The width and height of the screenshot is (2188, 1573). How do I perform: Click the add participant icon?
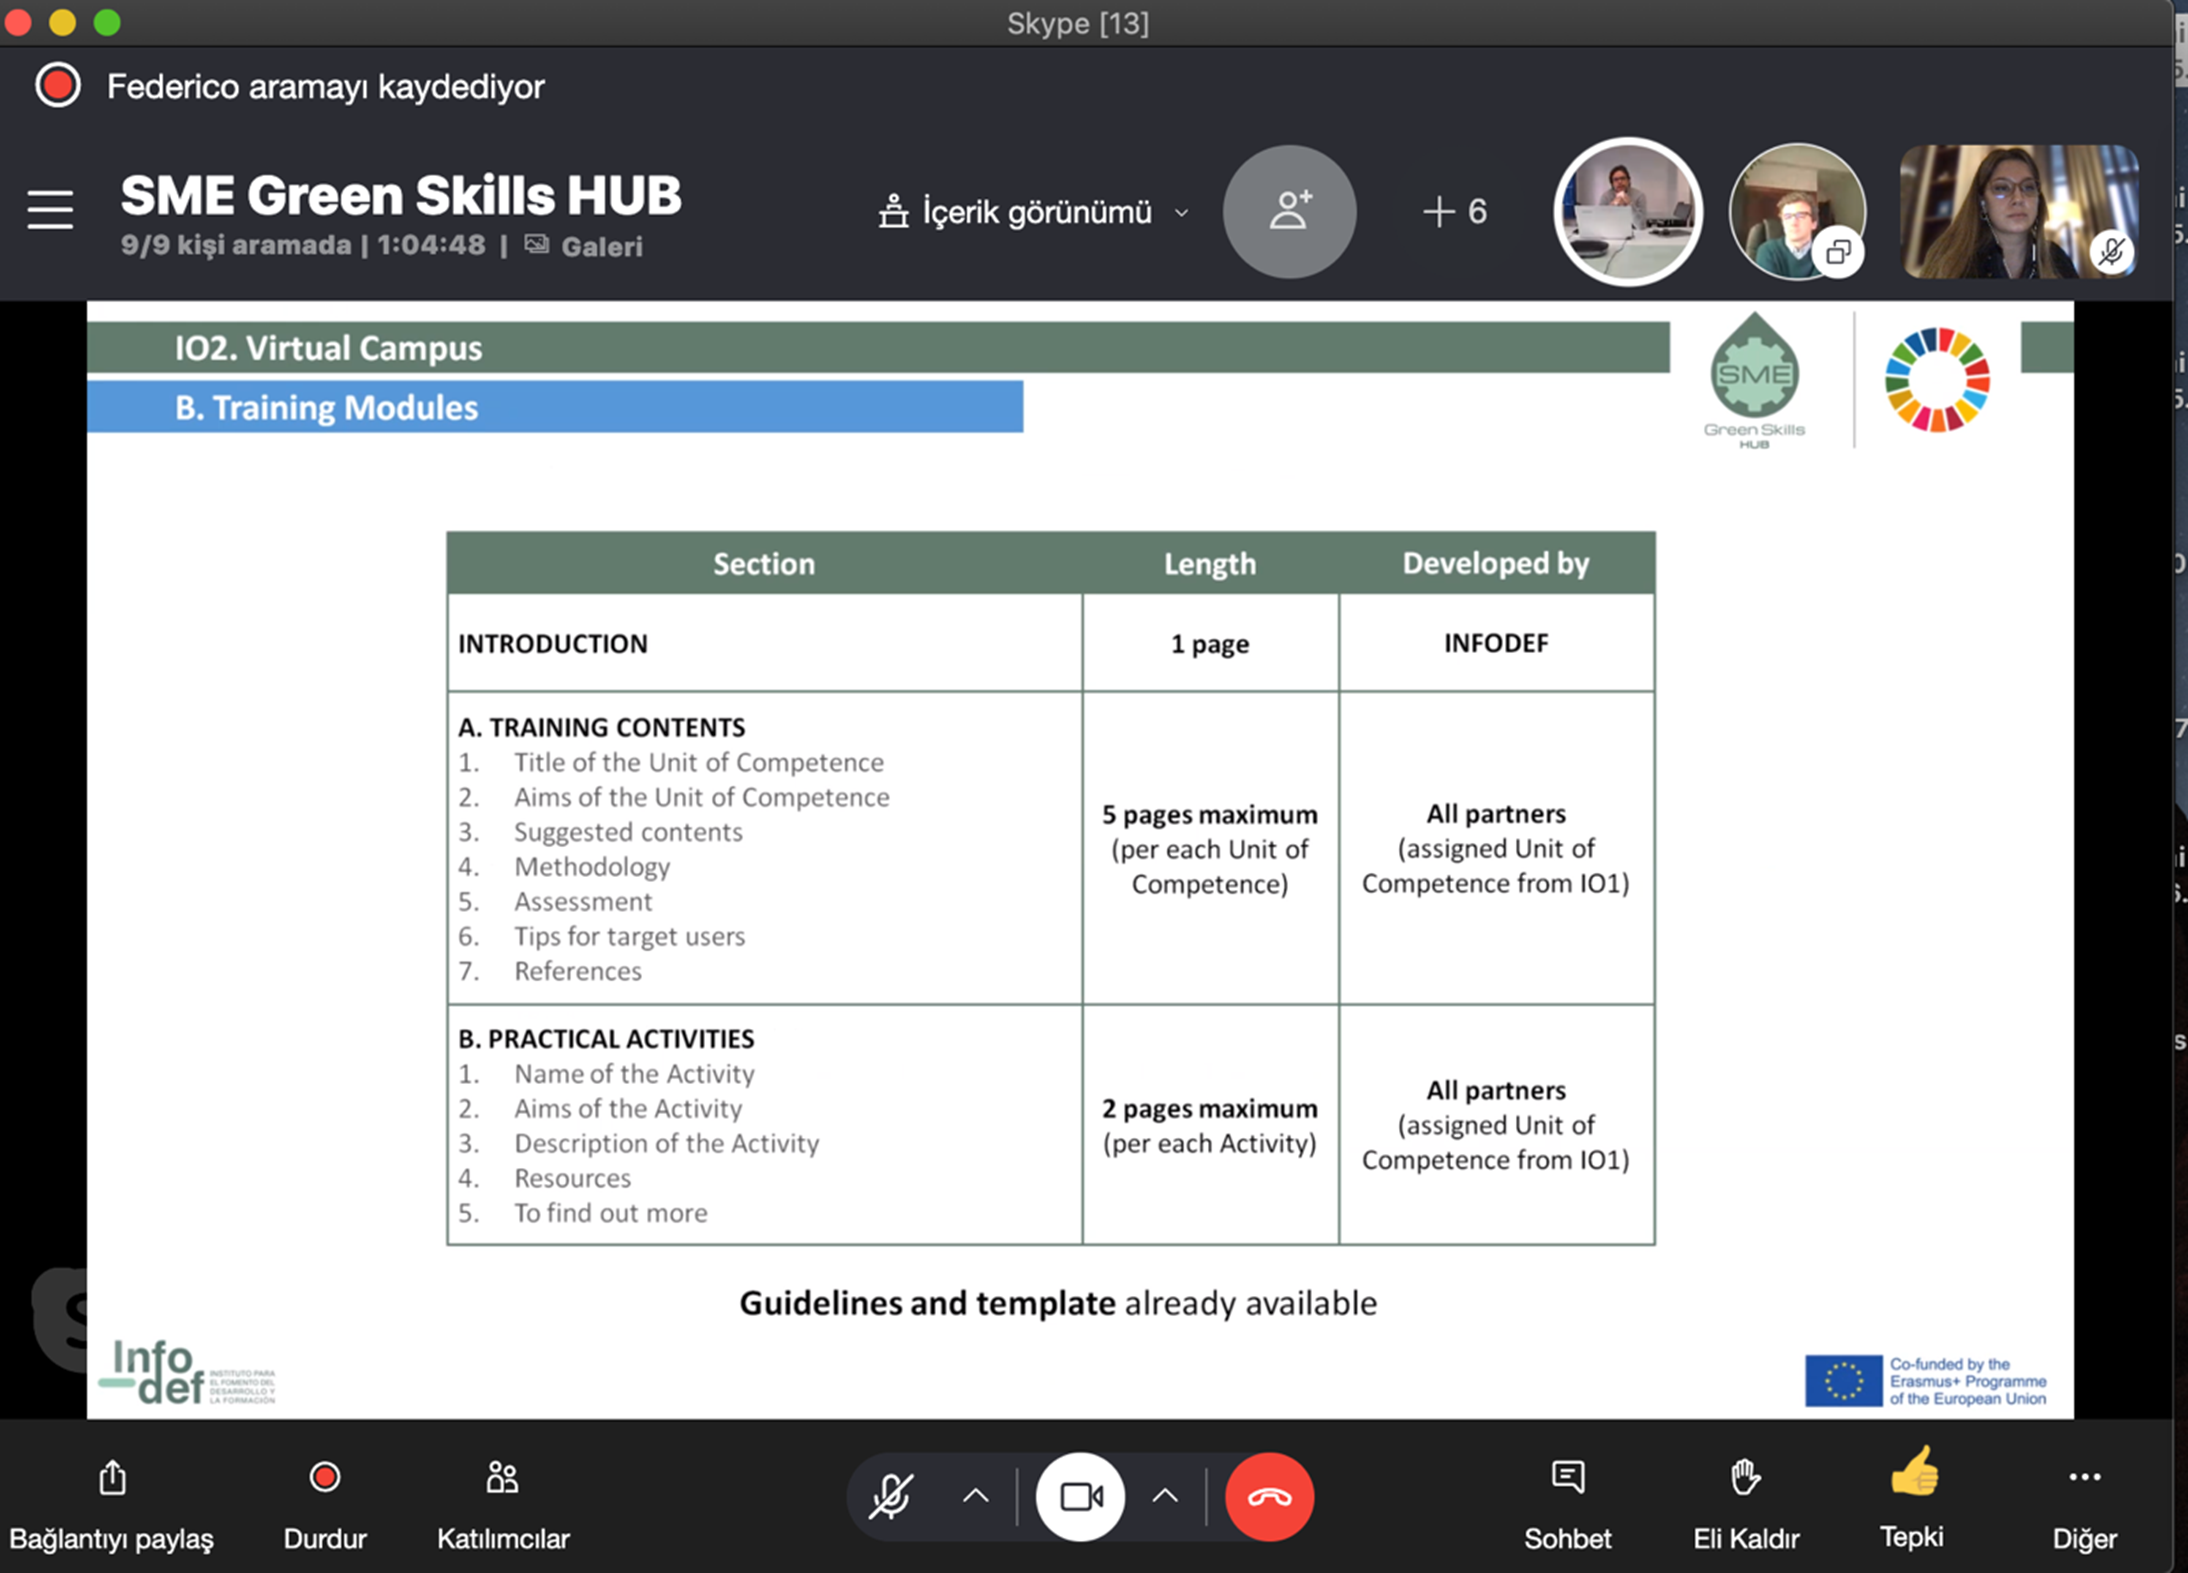(x=1289, y=211)
